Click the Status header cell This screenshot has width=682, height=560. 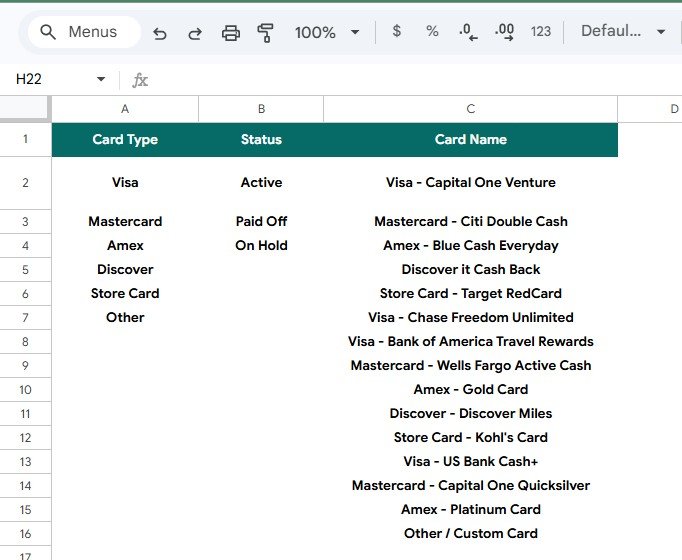[261, 140]
